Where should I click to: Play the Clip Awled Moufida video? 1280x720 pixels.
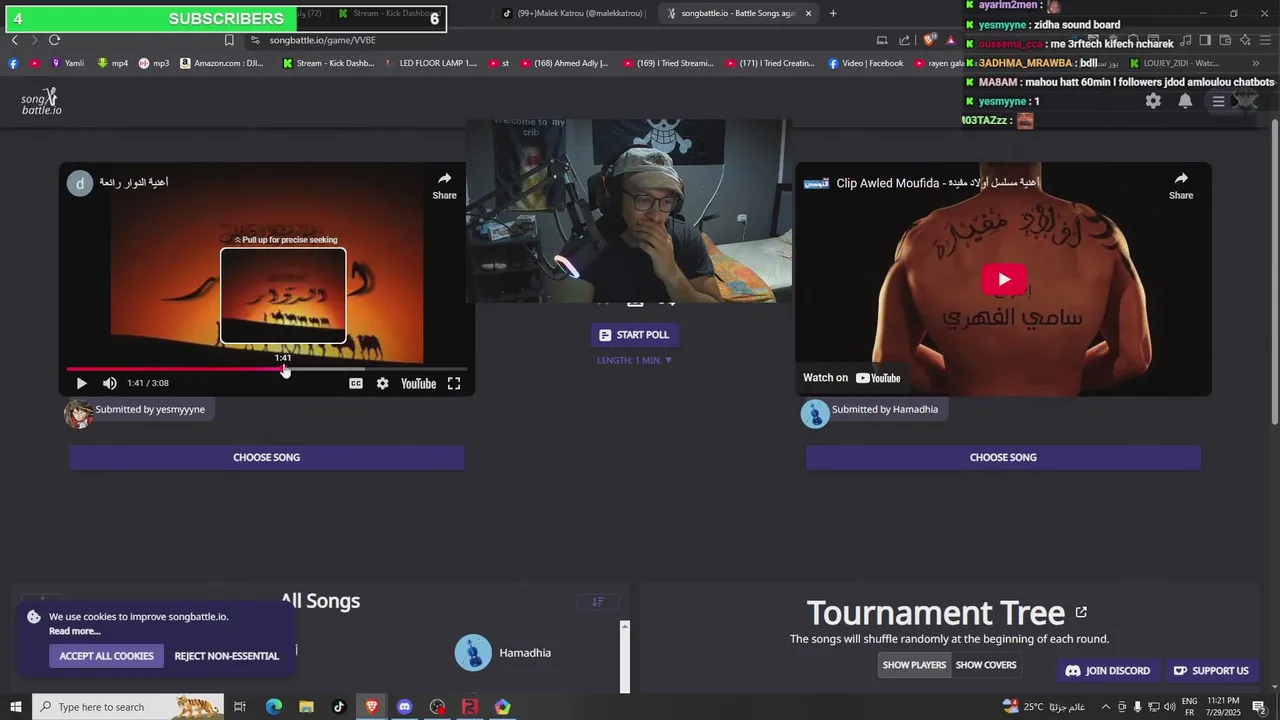1004,279
